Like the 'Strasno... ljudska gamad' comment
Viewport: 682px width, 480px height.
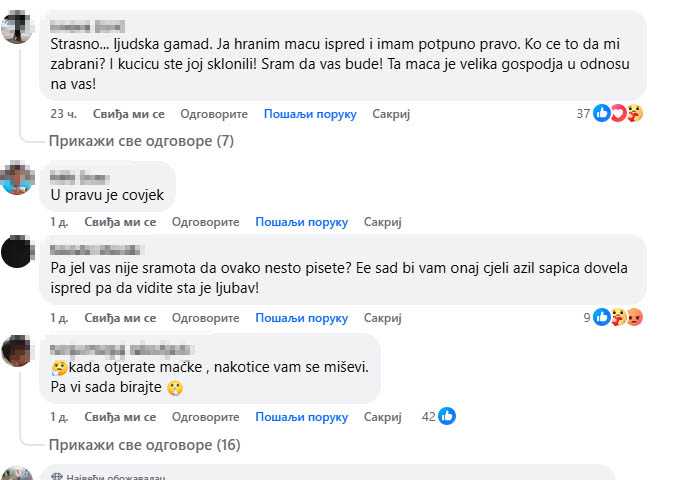[129, 114]
